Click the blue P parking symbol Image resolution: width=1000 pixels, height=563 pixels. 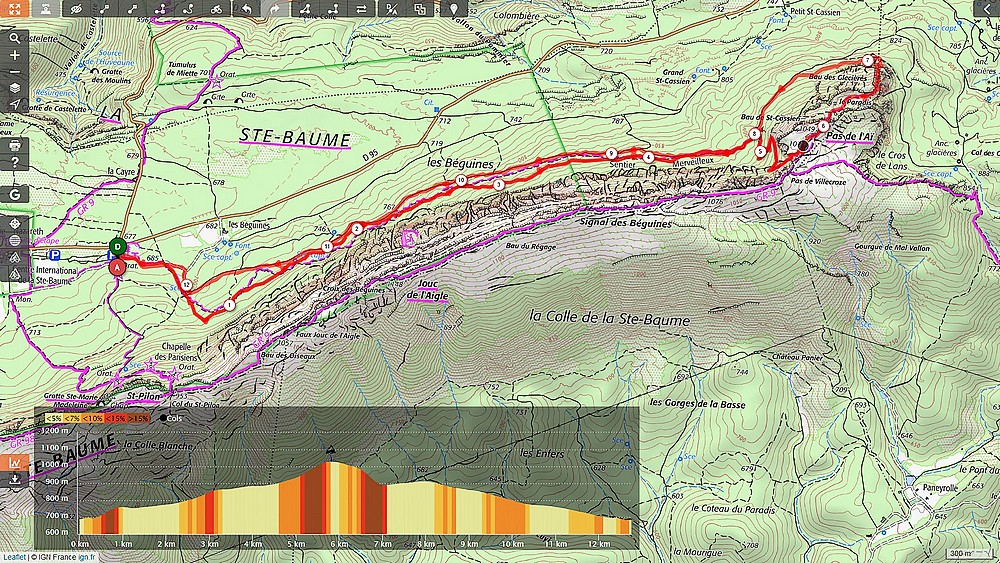coord(55,255)
